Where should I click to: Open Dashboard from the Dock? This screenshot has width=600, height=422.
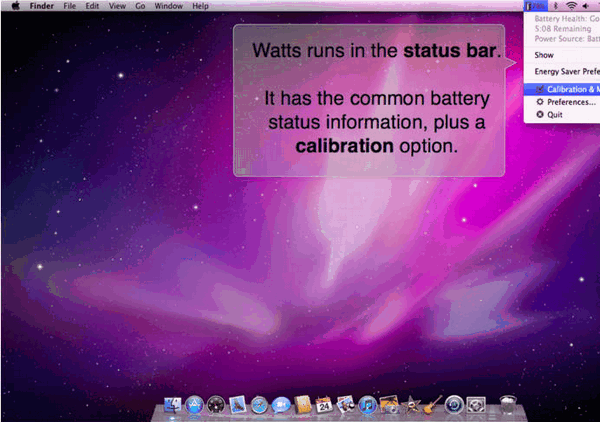(216, 405)
